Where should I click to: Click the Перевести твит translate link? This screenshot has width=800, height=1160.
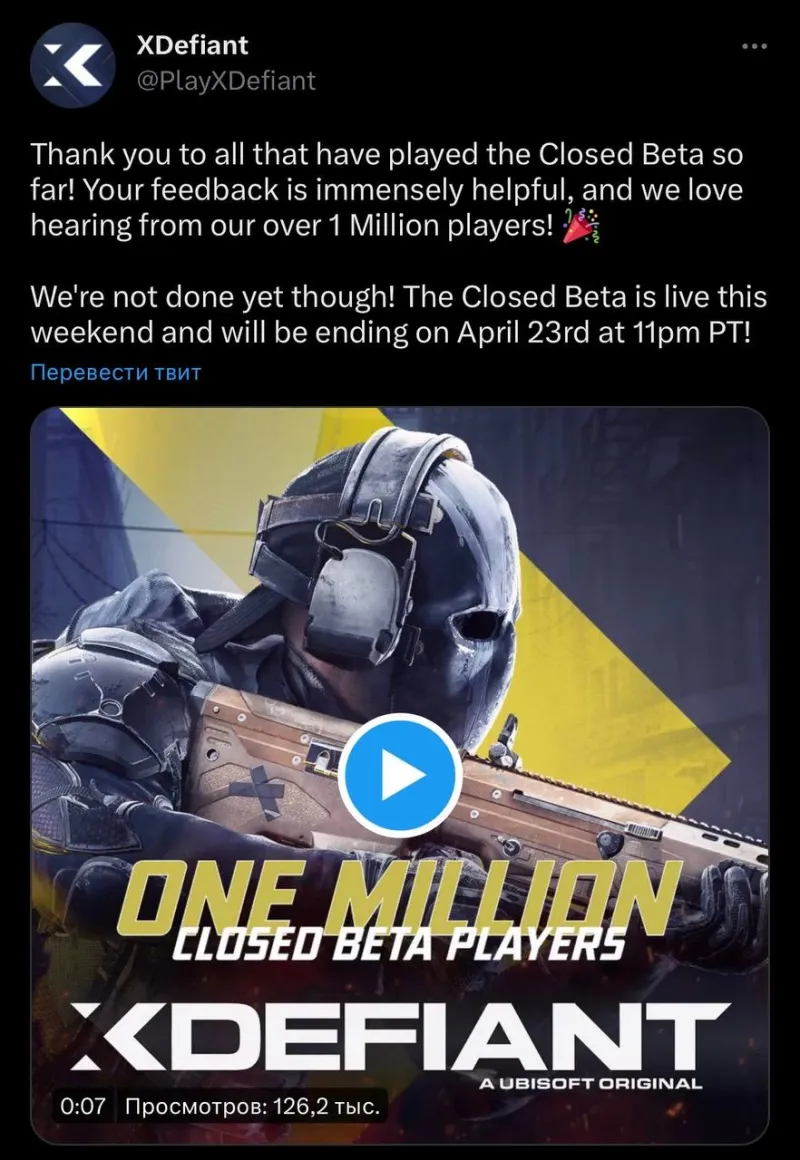click(x=115, y=371)
